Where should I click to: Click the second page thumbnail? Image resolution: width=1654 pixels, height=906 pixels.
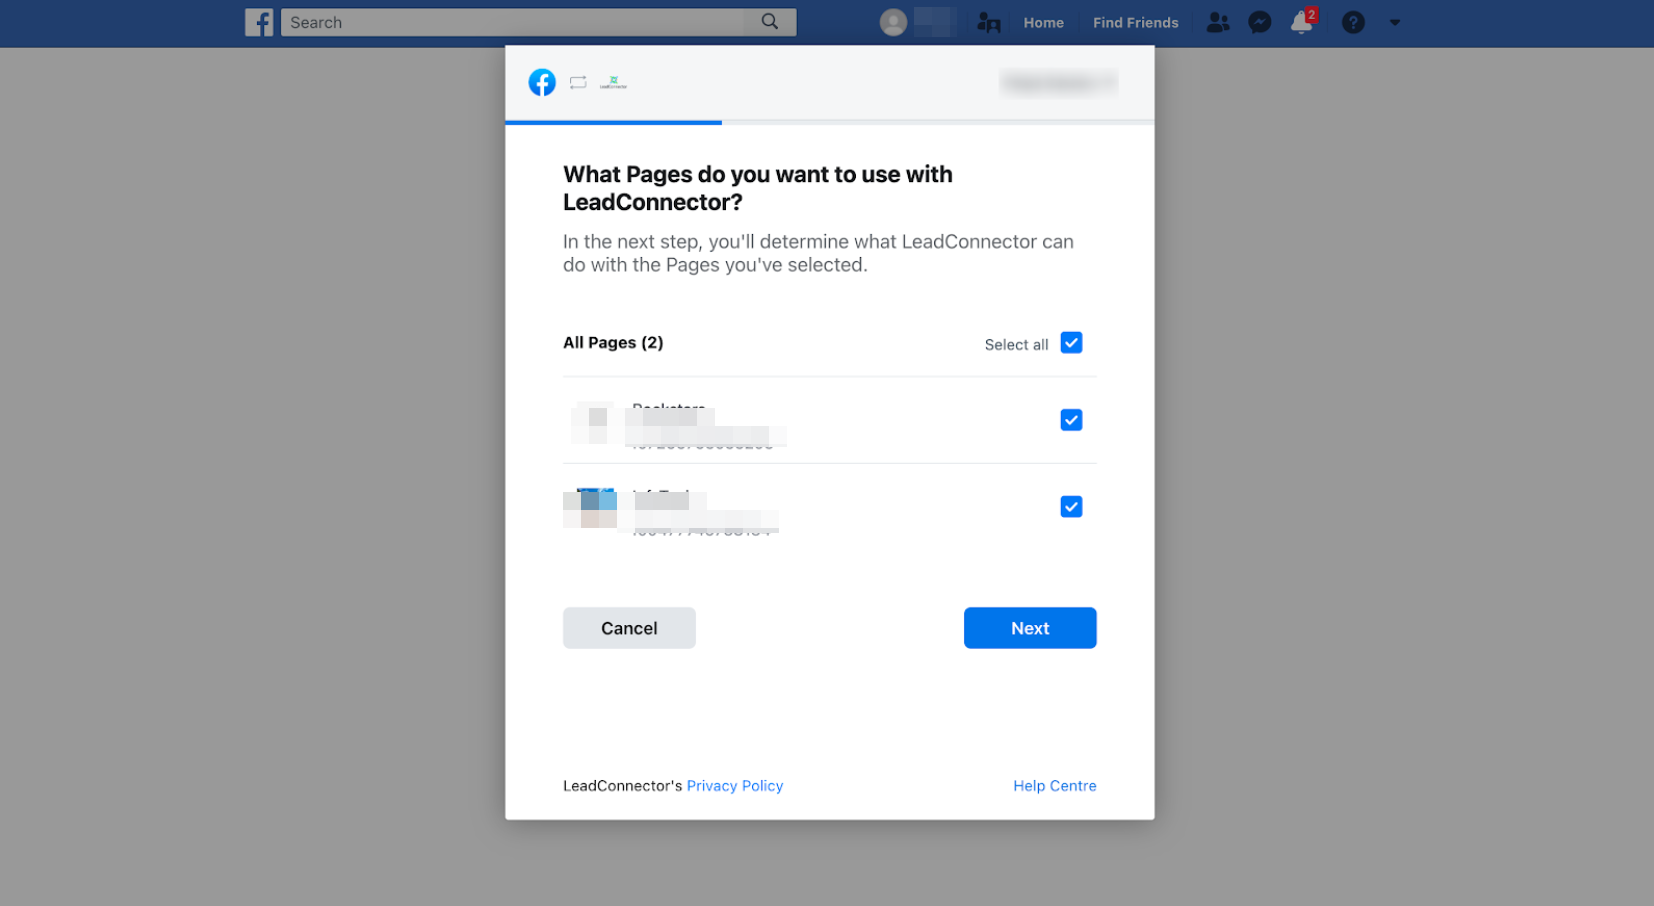591,508
